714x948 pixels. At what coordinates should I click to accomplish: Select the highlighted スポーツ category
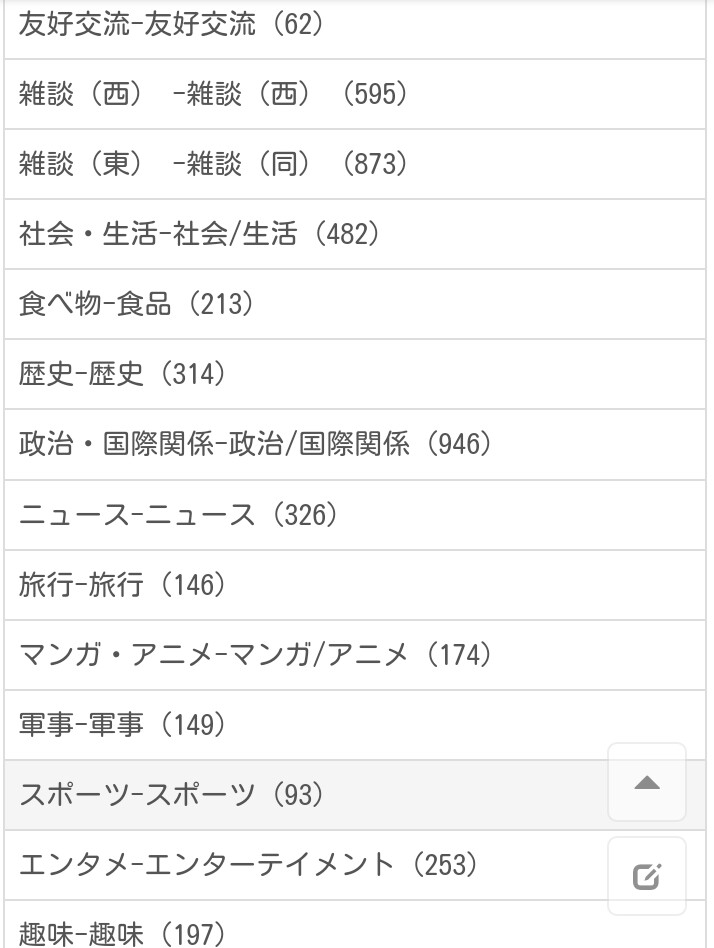click(x=171, y=795)
